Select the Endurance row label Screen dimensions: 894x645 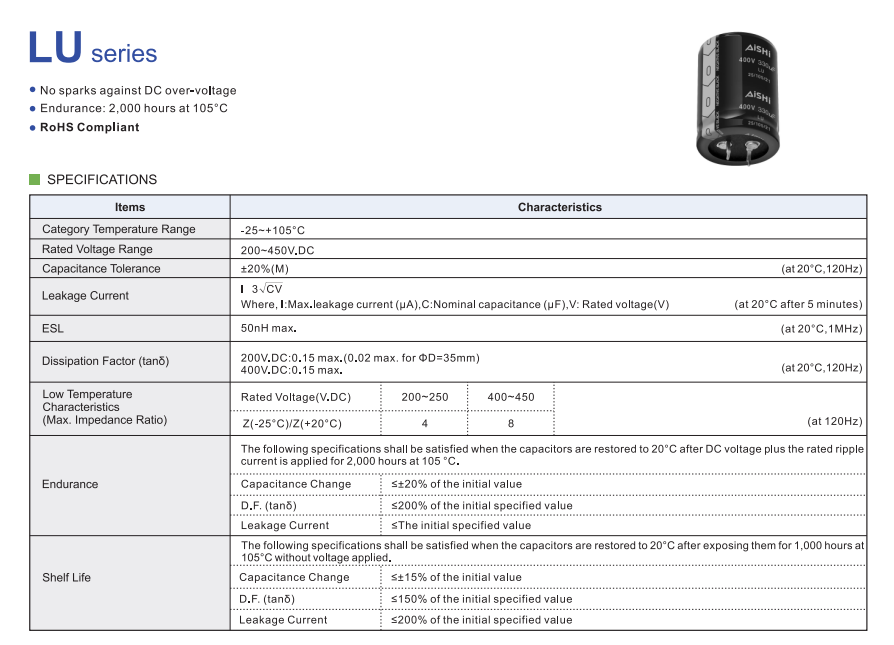(70, 484)
